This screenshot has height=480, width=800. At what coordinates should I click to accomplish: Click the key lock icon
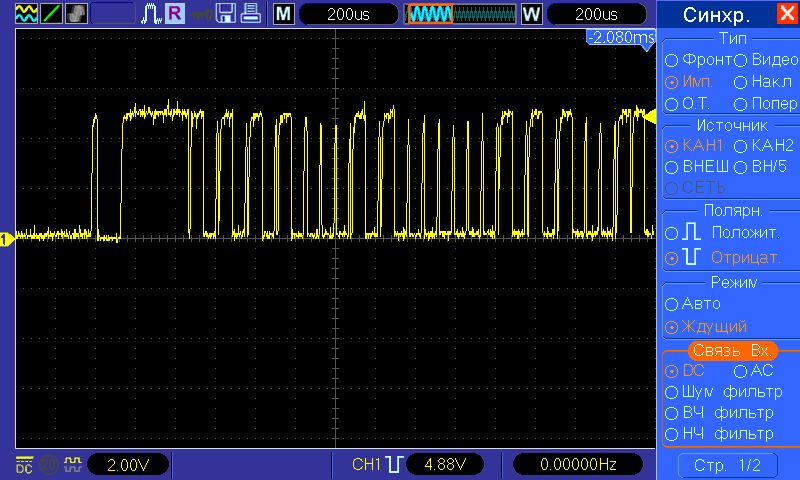point(202,15)
